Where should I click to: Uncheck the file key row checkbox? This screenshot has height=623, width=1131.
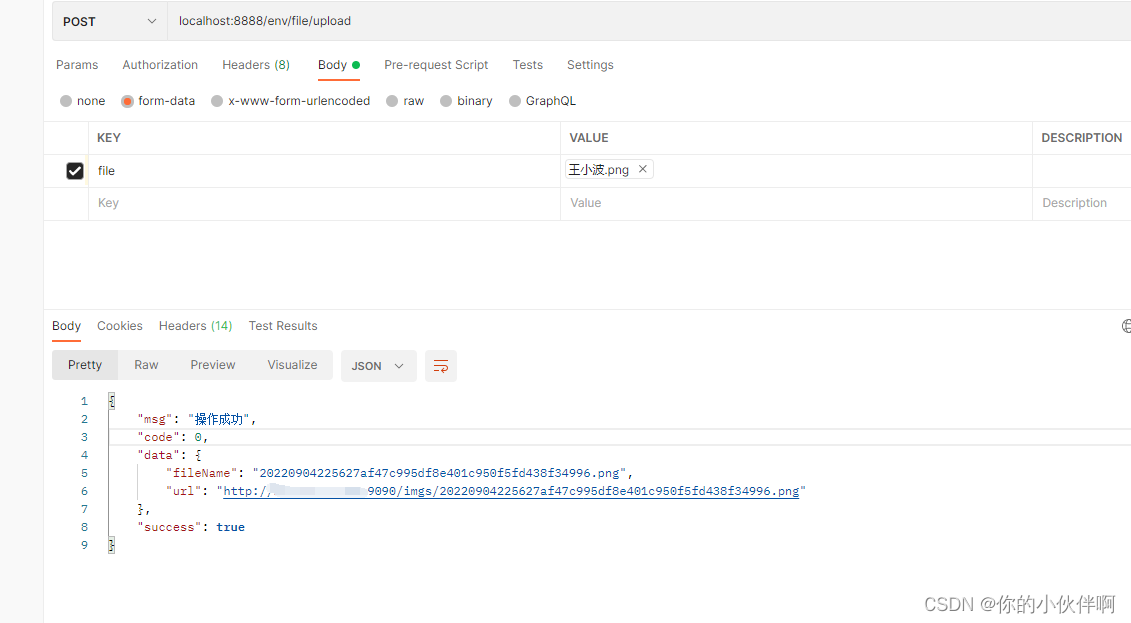(x=74, y=170)
